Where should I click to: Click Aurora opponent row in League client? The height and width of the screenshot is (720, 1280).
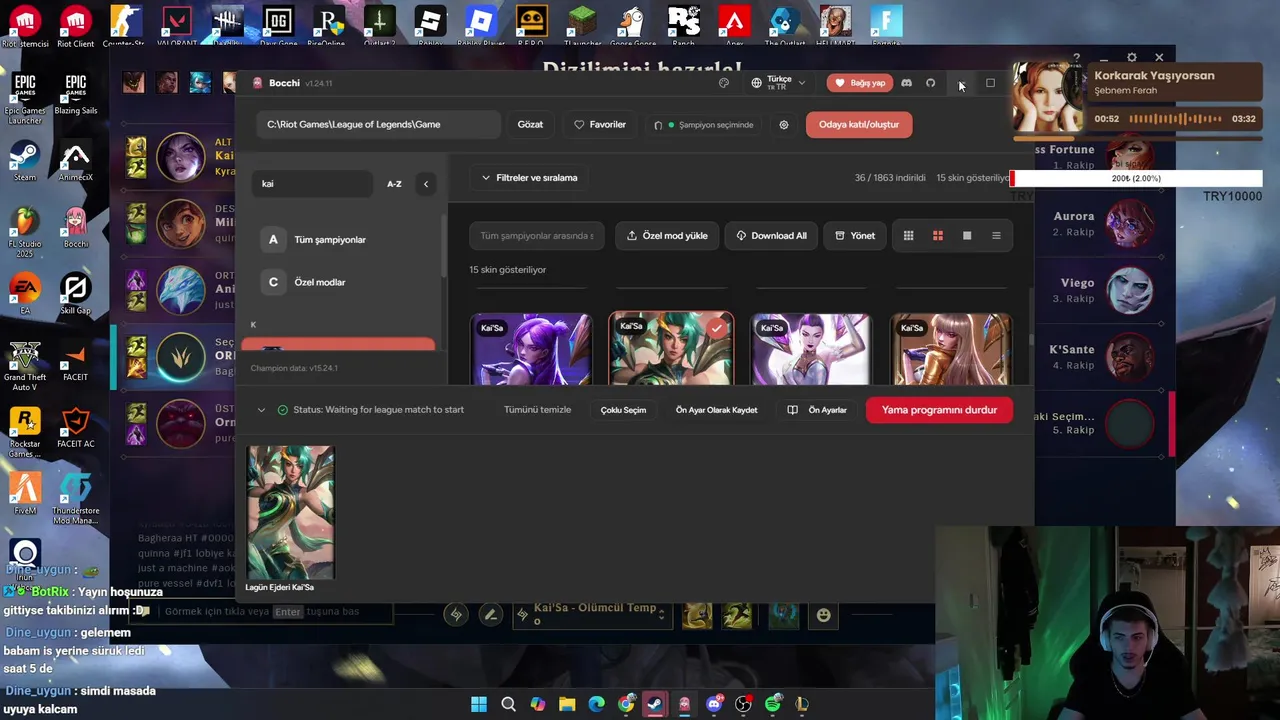[1102, 224]
